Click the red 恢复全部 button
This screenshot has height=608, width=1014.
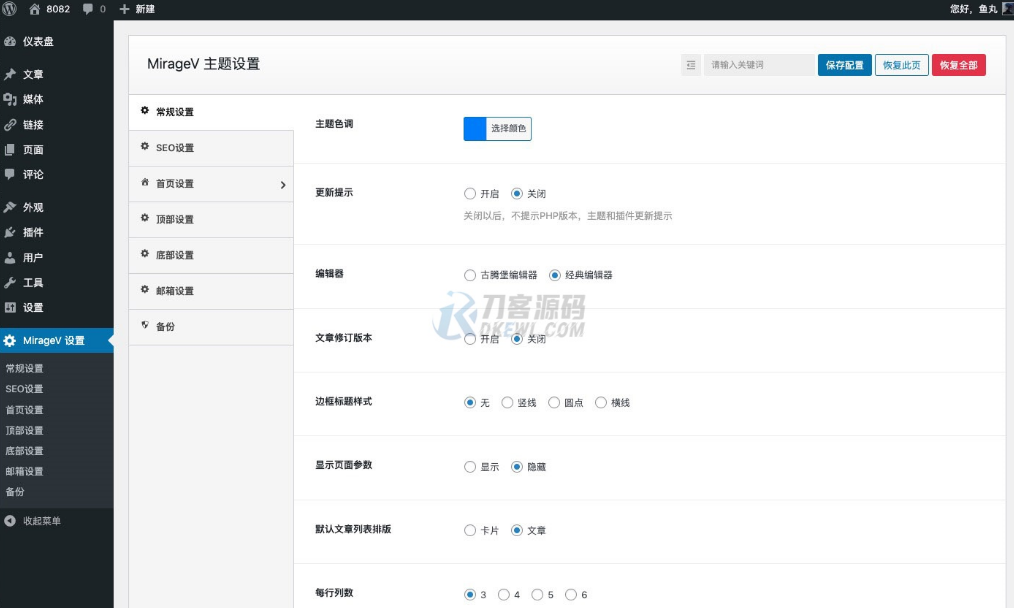958,65
